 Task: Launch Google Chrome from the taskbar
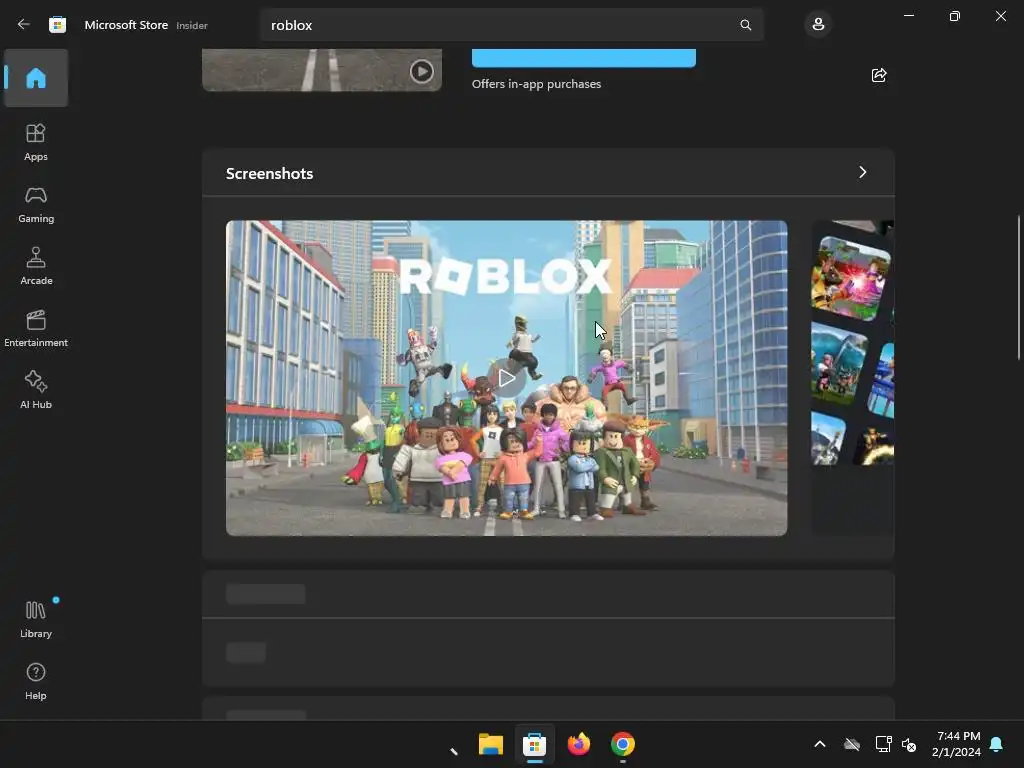tap(622, 744)
